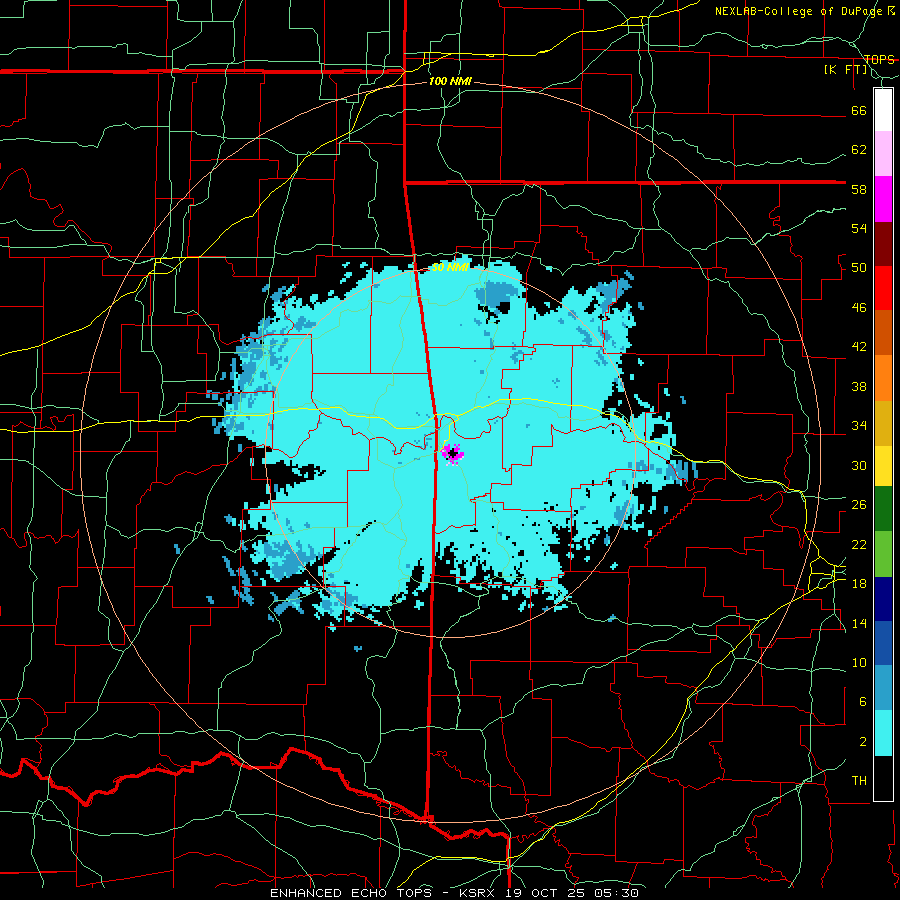Click the "42" legend value
The height and width of the screenshot is (900, 900).
(x=859, y=347)
